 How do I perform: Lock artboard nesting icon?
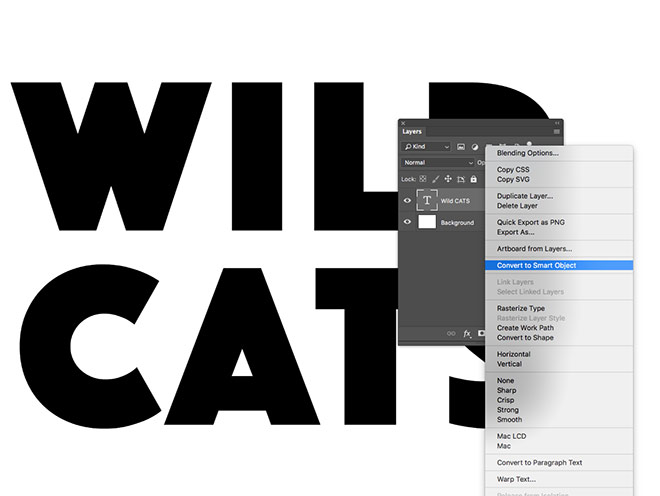point(461,179)
